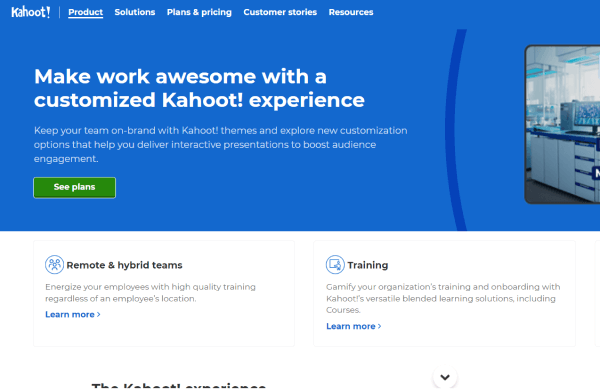Screen dimensions: 600x389
Task: Open the Resources menu
Action: tap(351, 12)
